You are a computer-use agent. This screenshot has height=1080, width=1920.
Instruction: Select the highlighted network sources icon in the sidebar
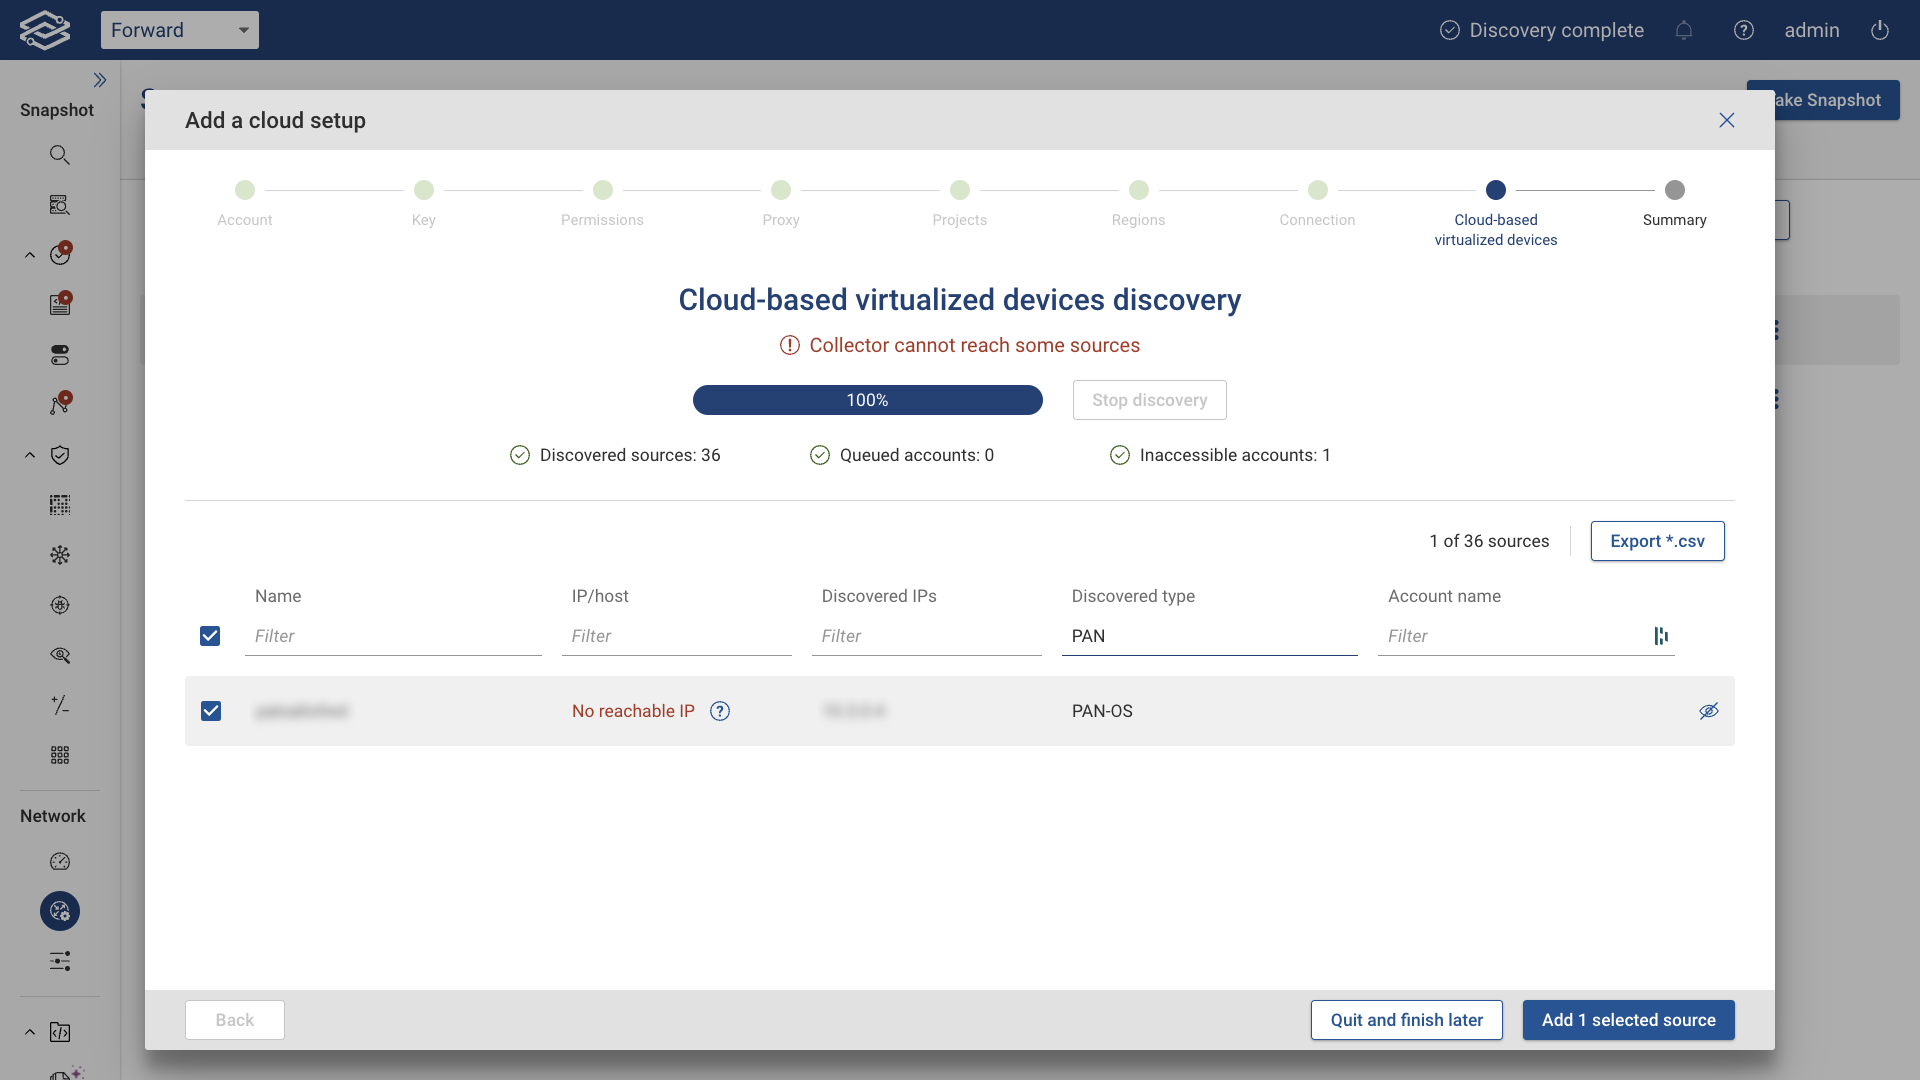[x=59, y=911]
